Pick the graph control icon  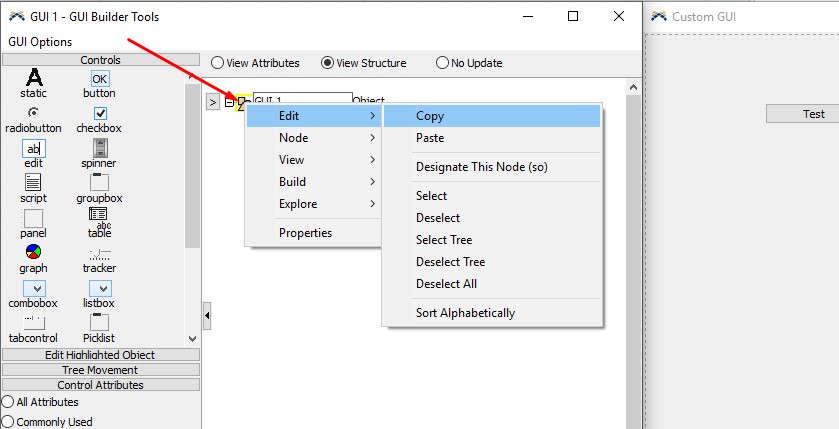pyautogui.click(x=34, y=253)
